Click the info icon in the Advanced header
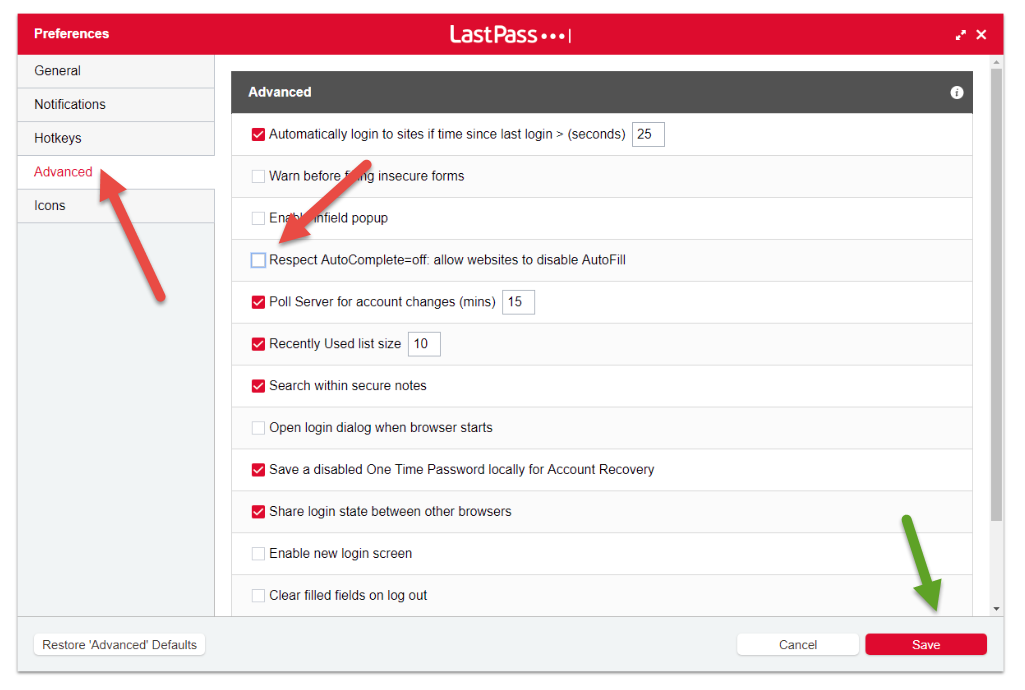1025x690 pixels. (956, 92)
